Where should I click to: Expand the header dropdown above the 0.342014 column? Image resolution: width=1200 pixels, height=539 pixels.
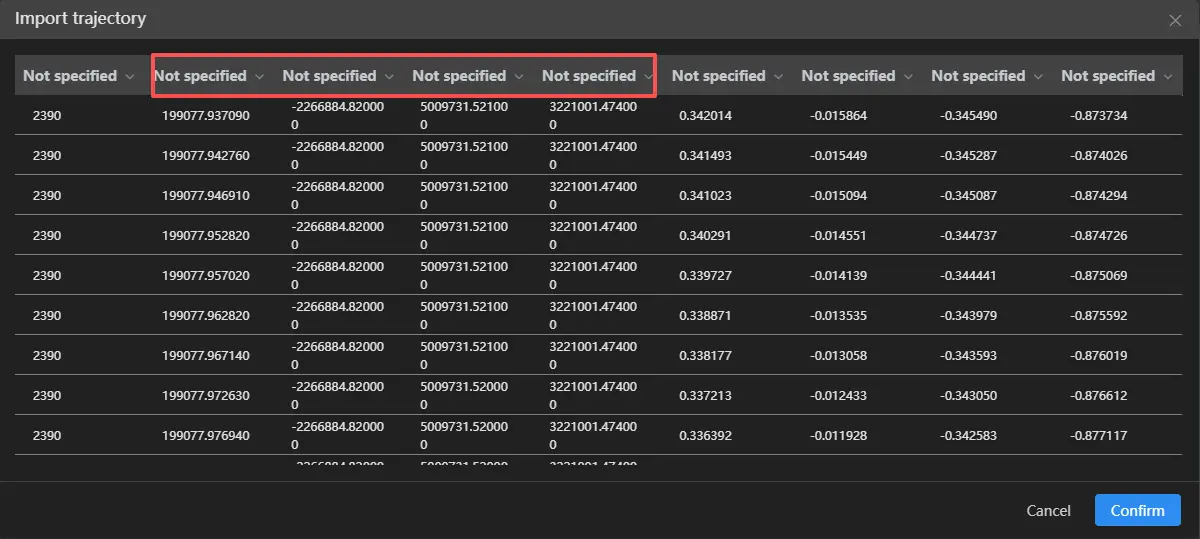tap(727, 76)
